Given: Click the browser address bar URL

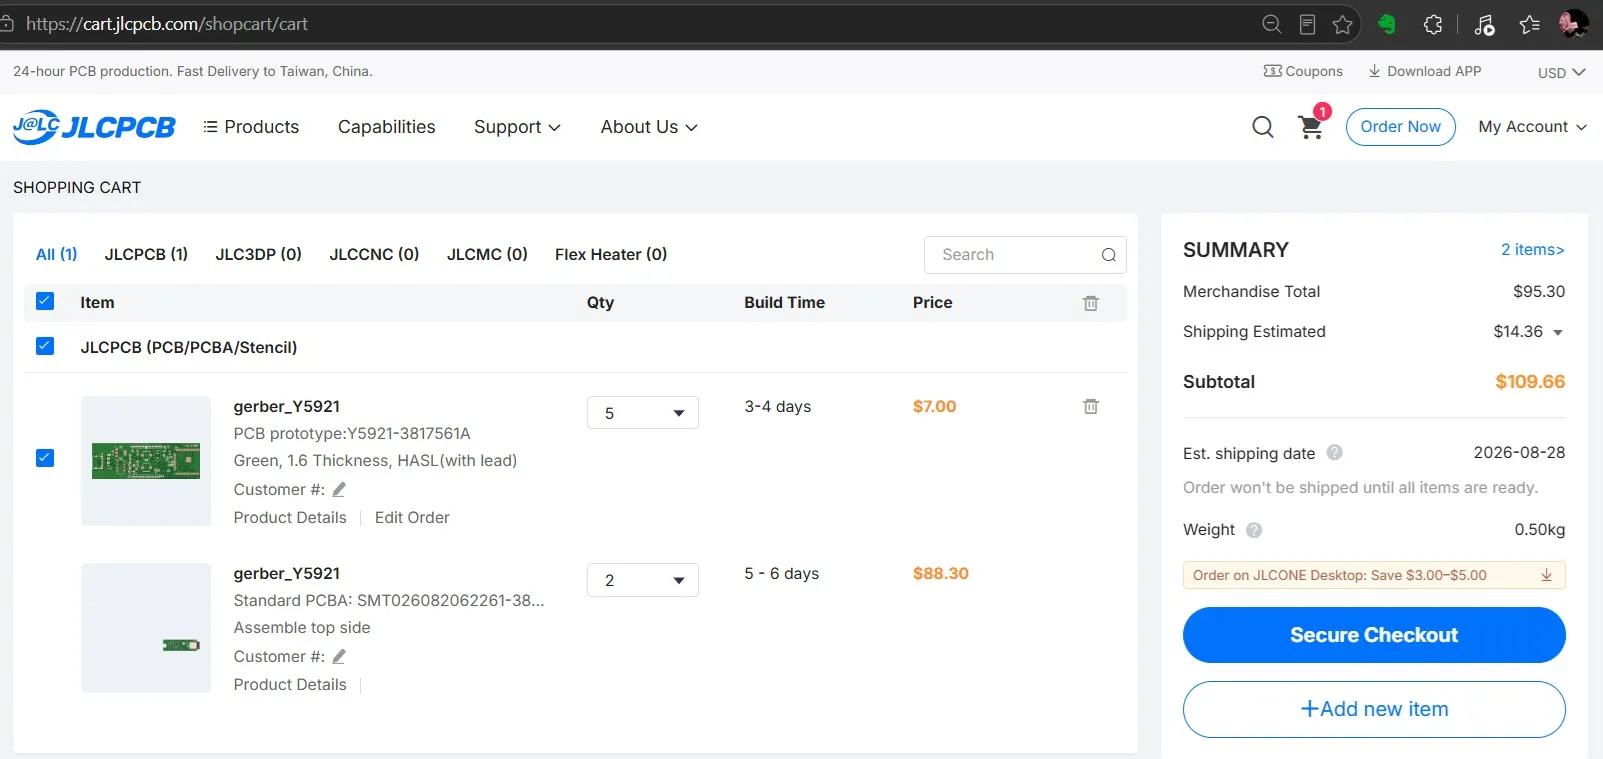Looking at the screenshot, I should coord(167,24).
